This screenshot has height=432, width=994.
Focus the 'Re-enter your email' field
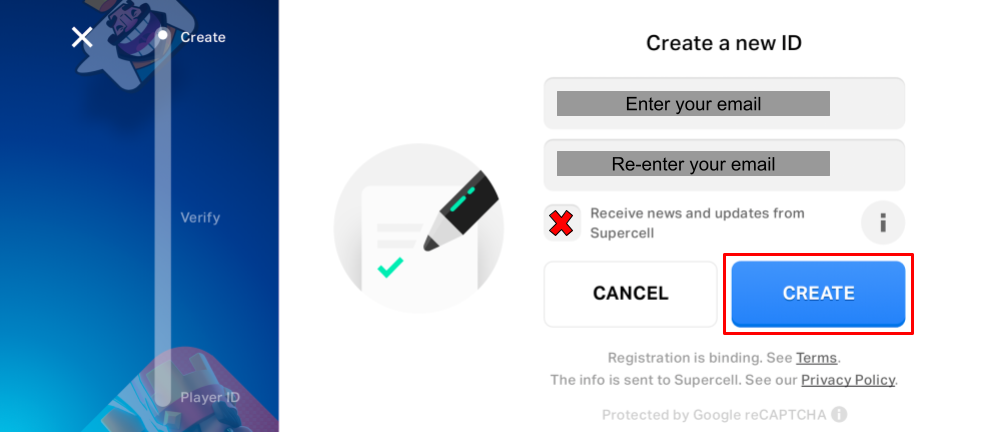tap(723, 164)
